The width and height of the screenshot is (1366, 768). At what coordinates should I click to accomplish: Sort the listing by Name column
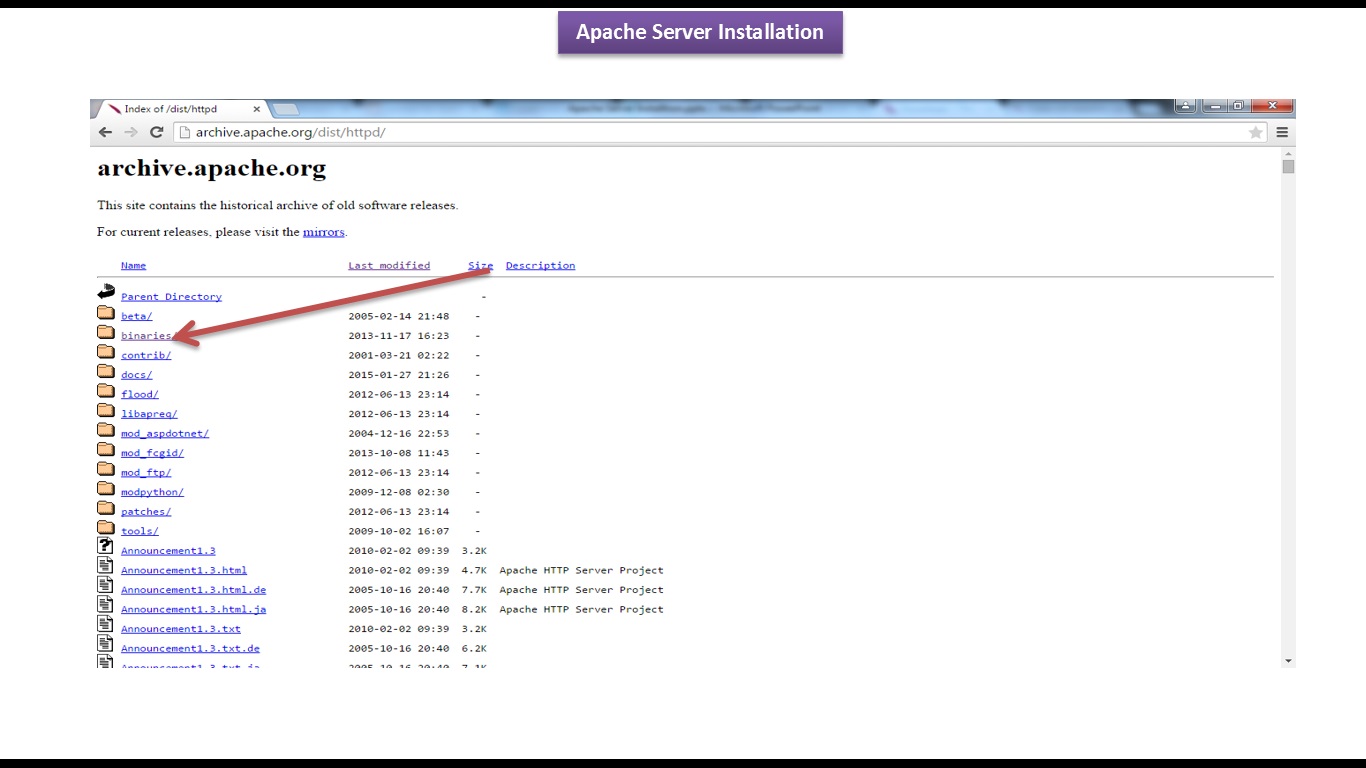pyautogui.click(x=133, y=266)
